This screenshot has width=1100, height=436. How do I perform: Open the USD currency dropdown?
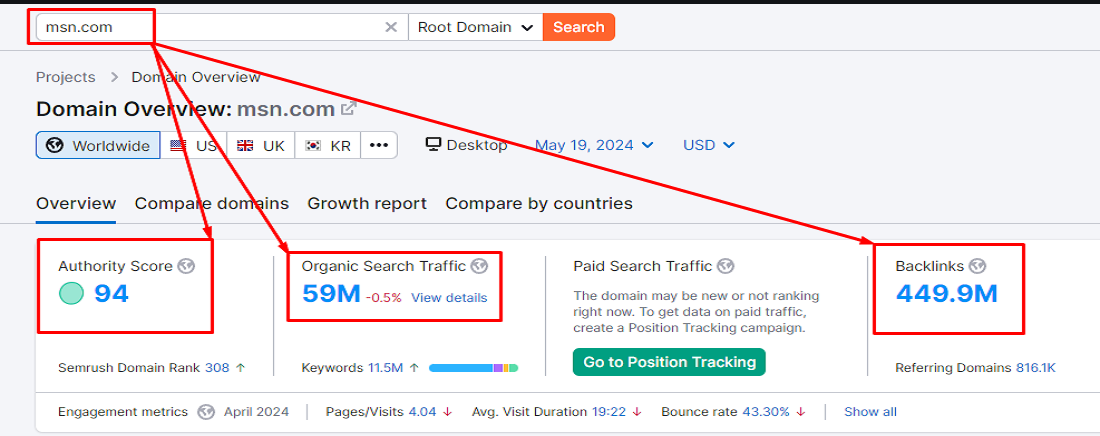point(709,145)
